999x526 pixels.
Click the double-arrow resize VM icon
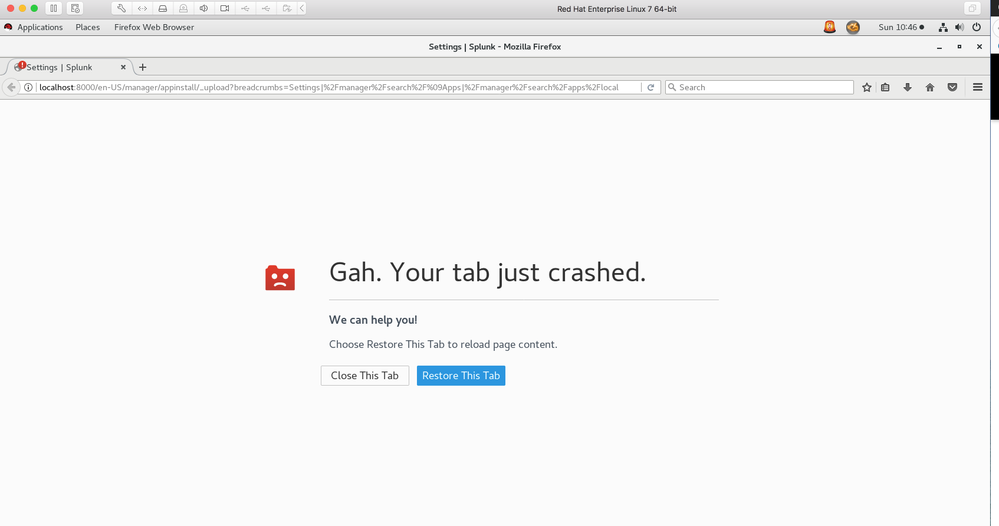coord(142,8)
